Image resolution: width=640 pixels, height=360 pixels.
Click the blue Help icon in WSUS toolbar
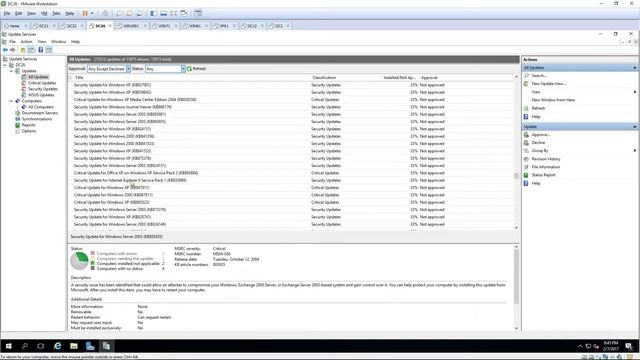(x=40, y=50)
